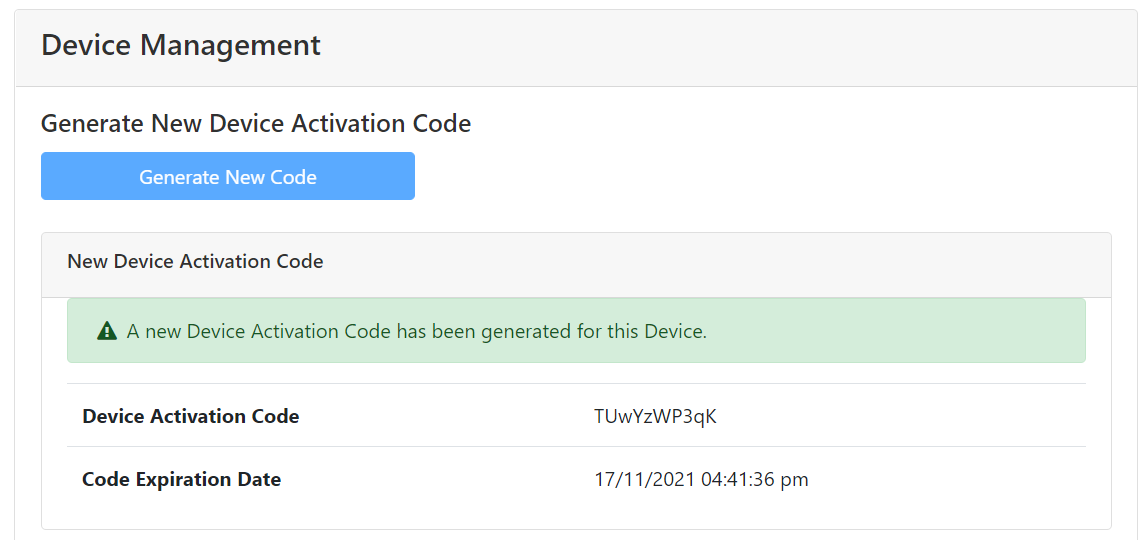This screenshot has height=540, width=1146.
Task: Click the Generate New Device Activation Code heading
Action: click(x=256, y=123)
